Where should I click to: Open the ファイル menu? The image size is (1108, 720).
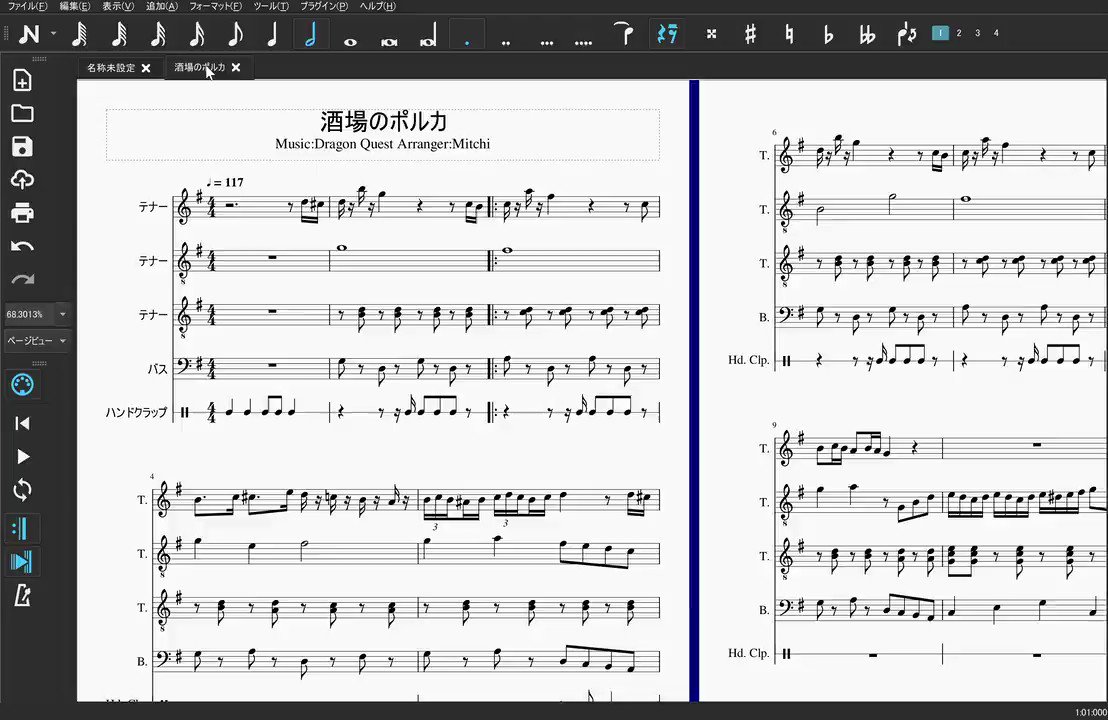27,6
